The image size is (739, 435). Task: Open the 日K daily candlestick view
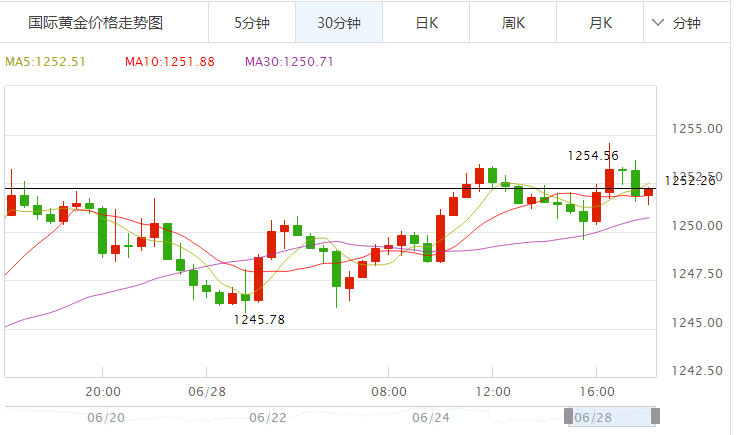coord(426,22)
